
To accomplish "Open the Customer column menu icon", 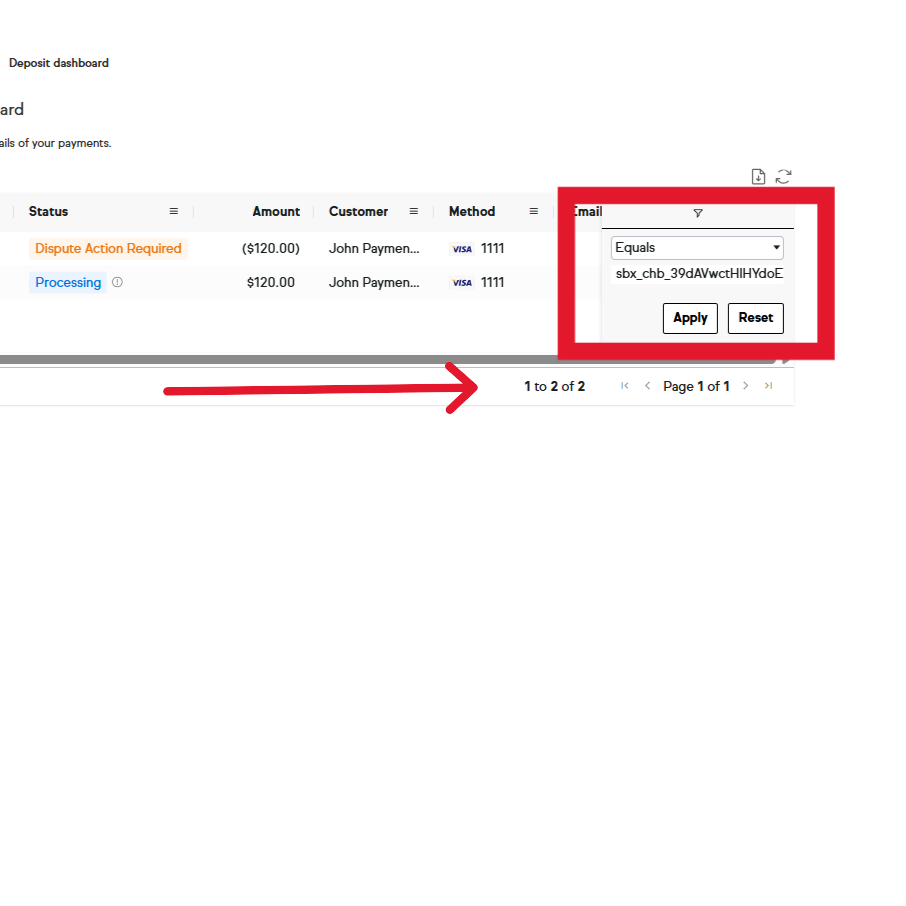I will point(414,212).
